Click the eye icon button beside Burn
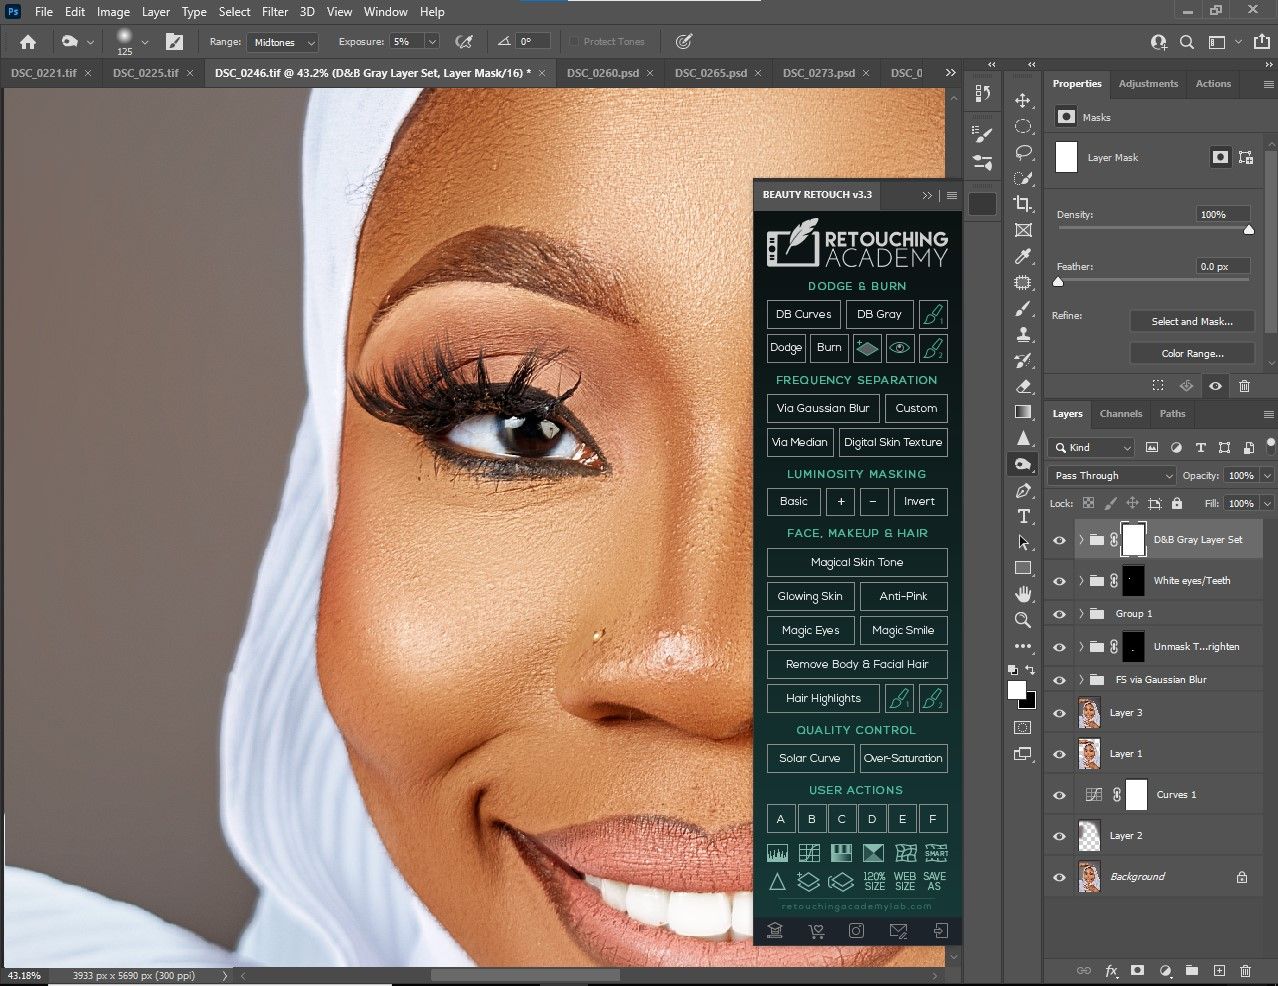The height and width of the screenshot is (986, 1278). pyautogui.click(x=899, y=348)
